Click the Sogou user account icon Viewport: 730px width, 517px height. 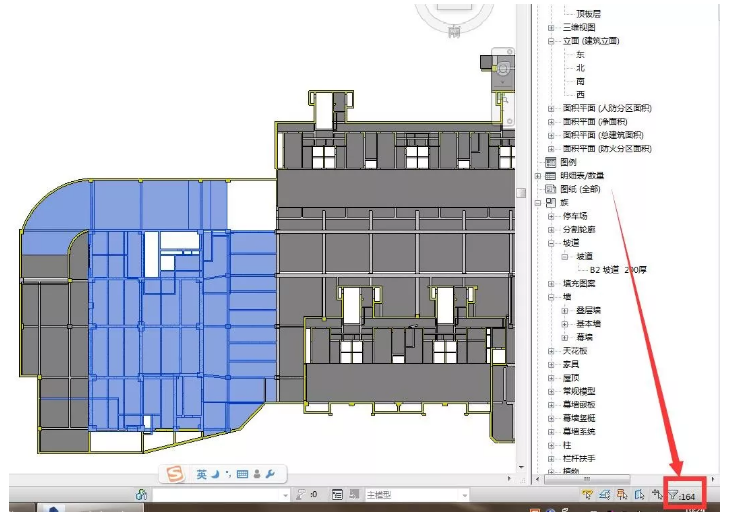(257, 475)
